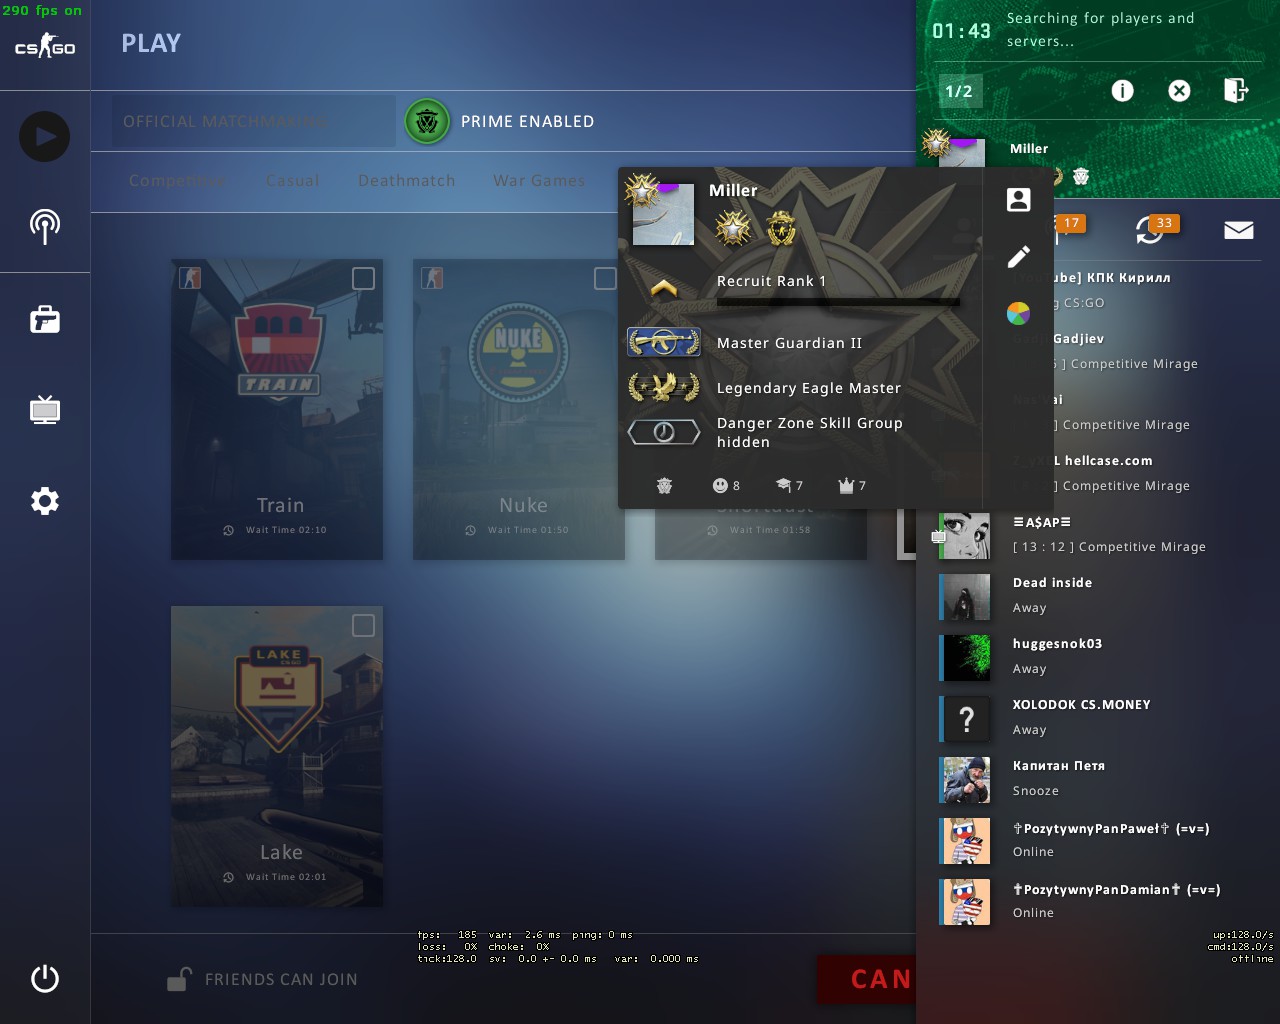1280x1024 pixels.
Task: Toggle the Train map checkbox
Action: pyautogui.click(x=363, y=278)
